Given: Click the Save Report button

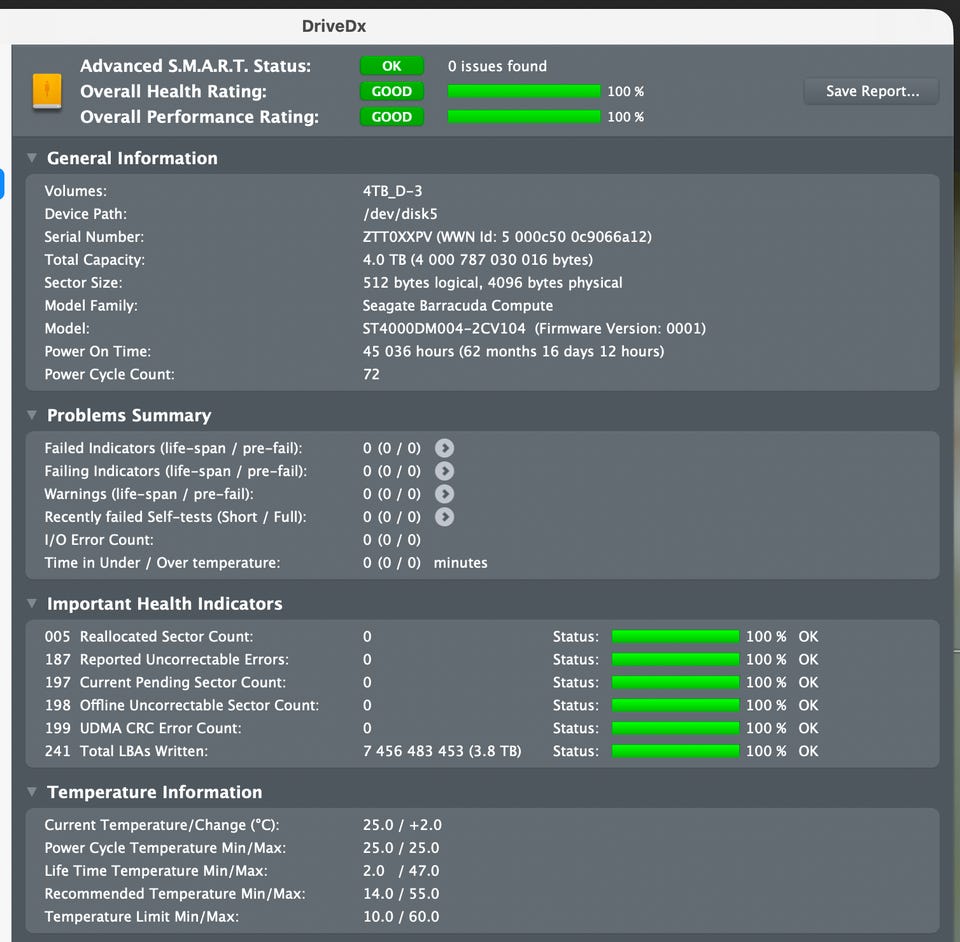Looking at the screenshot, I should [x=872, y=91].
